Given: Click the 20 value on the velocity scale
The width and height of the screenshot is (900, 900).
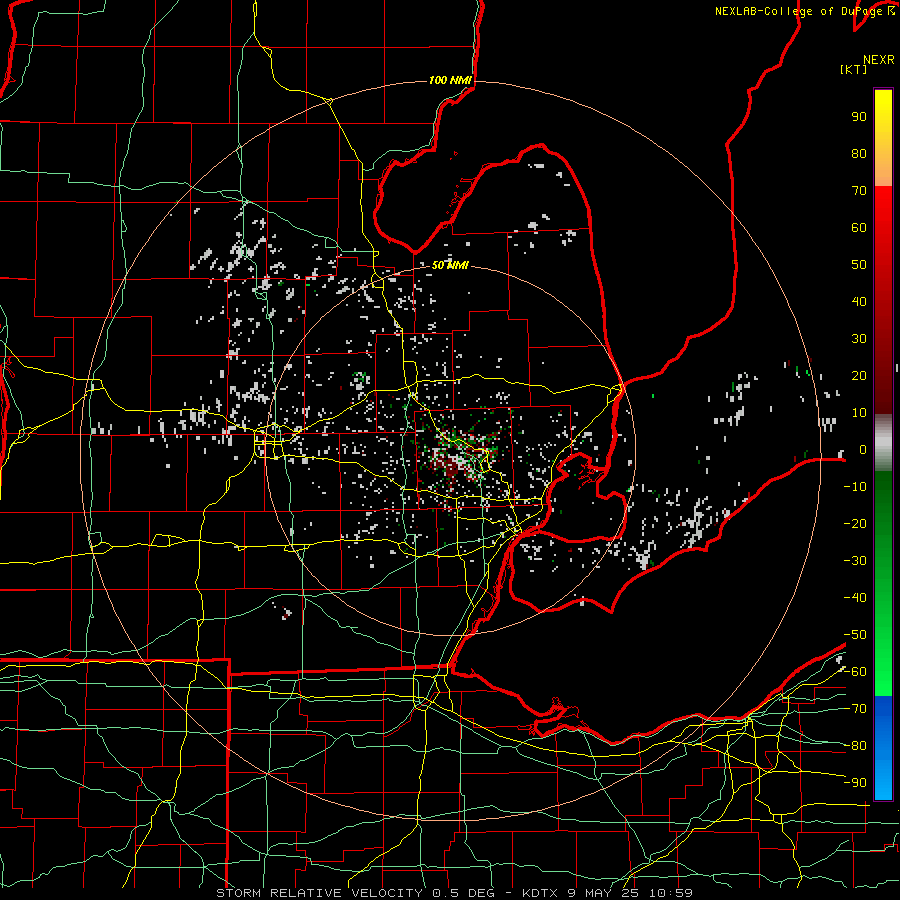Looking at the screenshot, I should tap(859, 376).
